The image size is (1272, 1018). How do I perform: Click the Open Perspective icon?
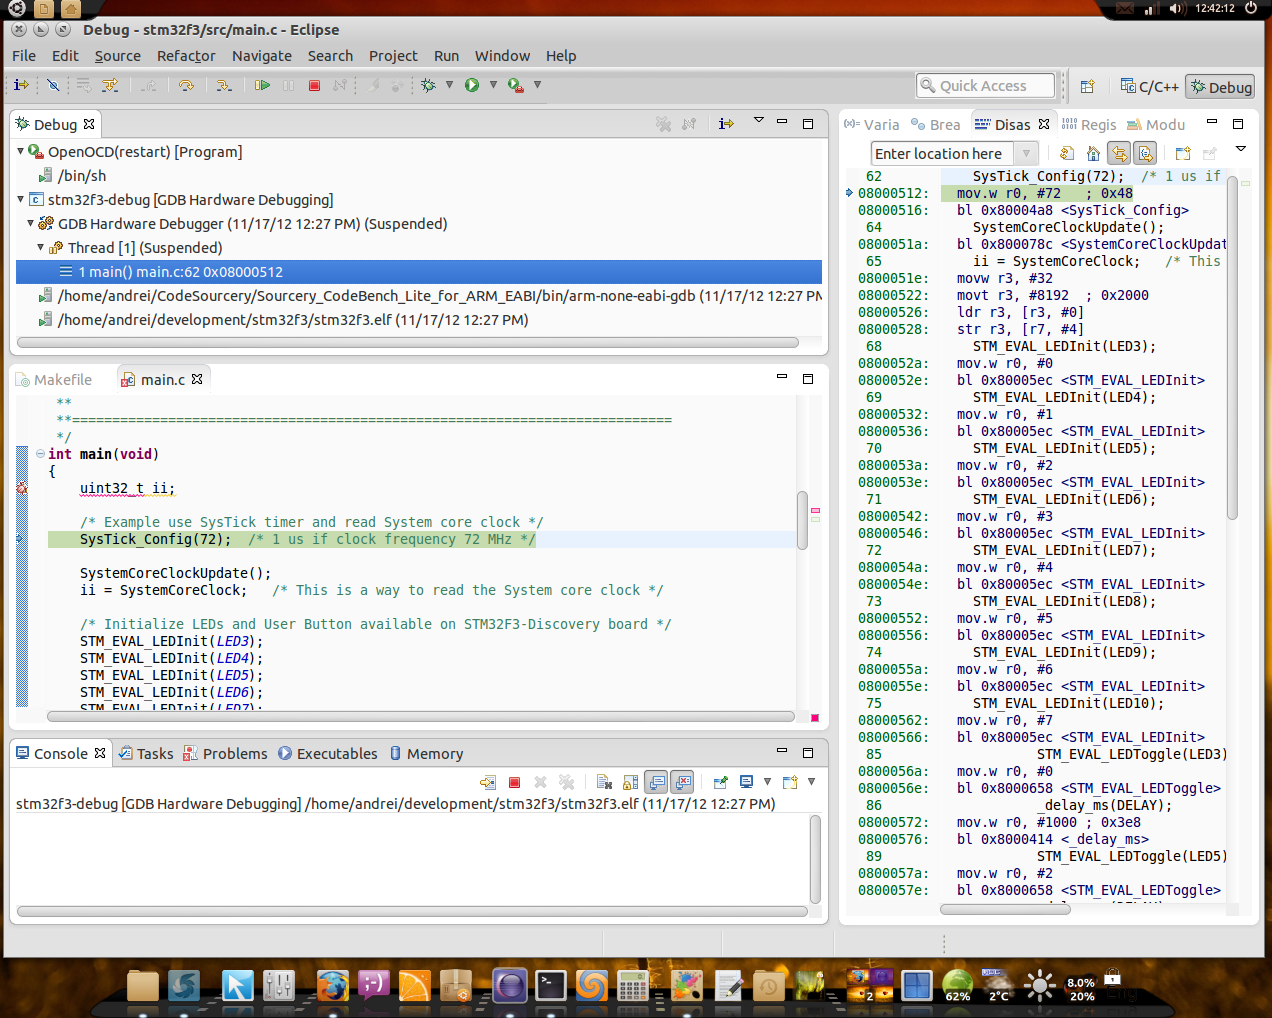[x=1087, y=87]
